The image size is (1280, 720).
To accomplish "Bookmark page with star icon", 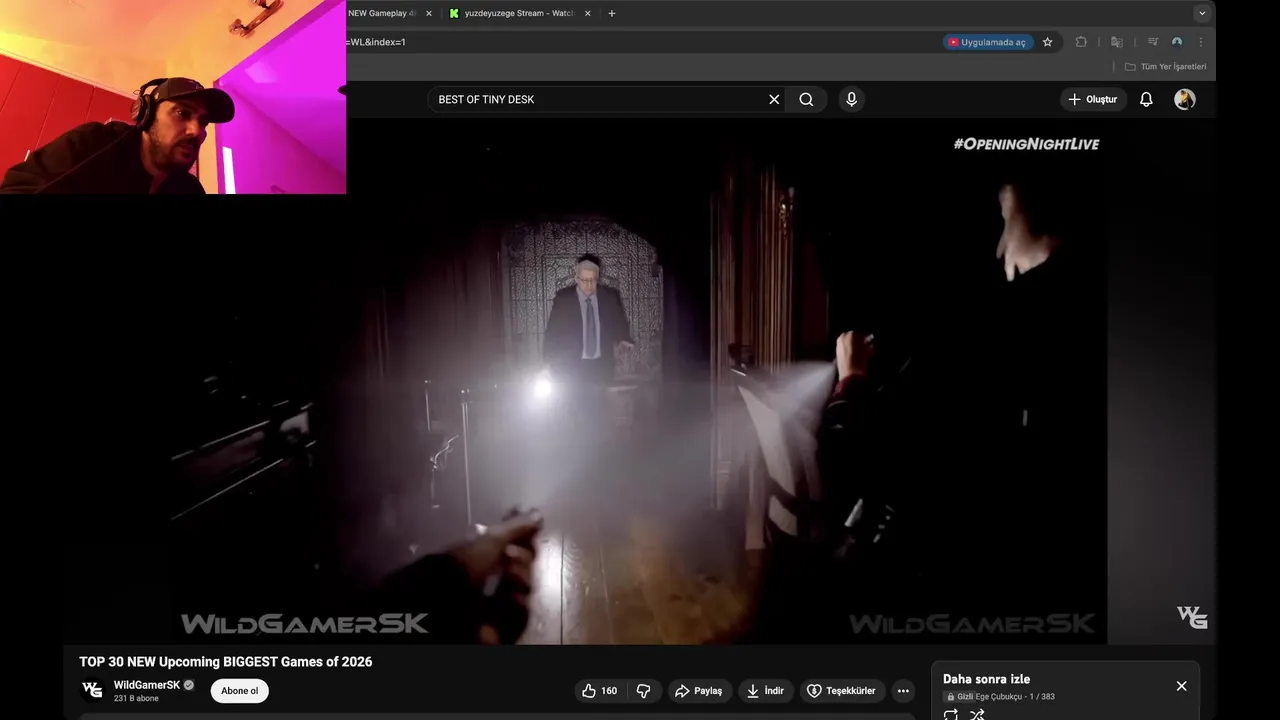I will coord(1047,42).
